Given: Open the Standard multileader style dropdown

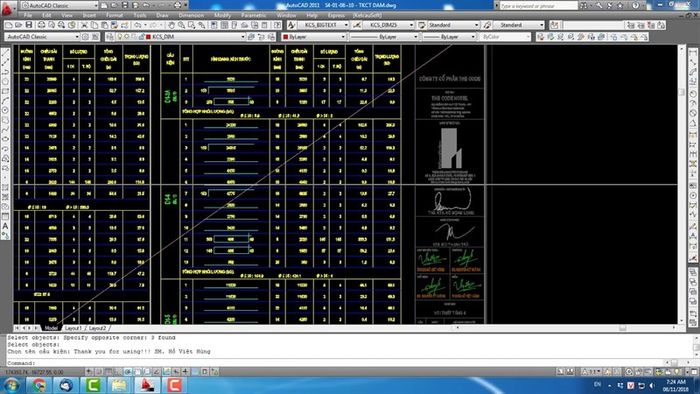Looking at the screenshot, I should (542, 25).
